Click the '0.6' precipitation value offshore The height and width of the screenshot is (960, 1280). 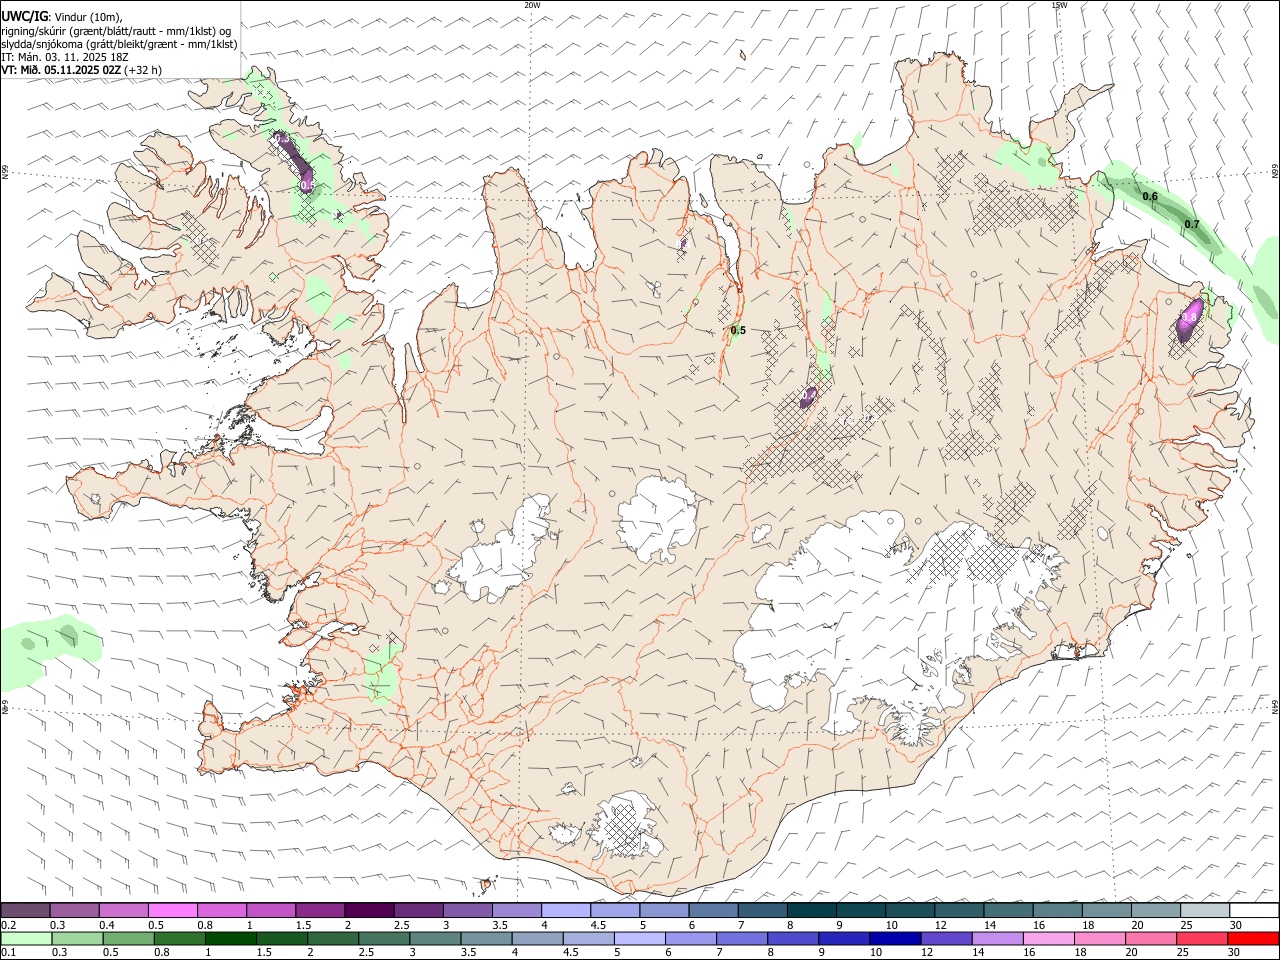(1150, 197)
